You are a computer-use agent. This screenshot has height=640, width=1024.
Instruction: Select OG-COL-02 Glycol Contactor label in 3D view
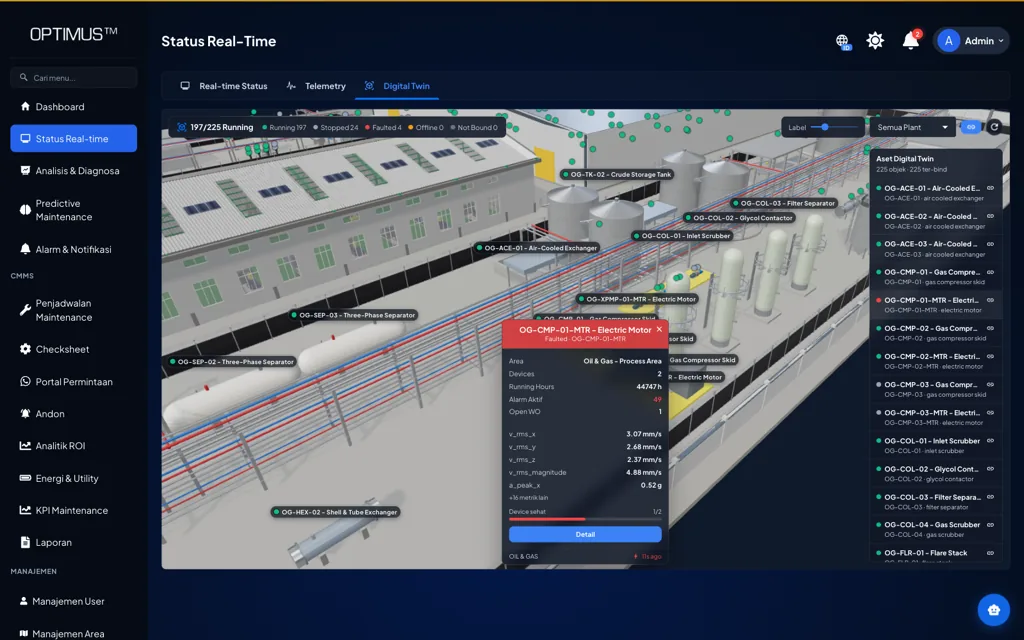pyautogui.click(x=739, y=217)
